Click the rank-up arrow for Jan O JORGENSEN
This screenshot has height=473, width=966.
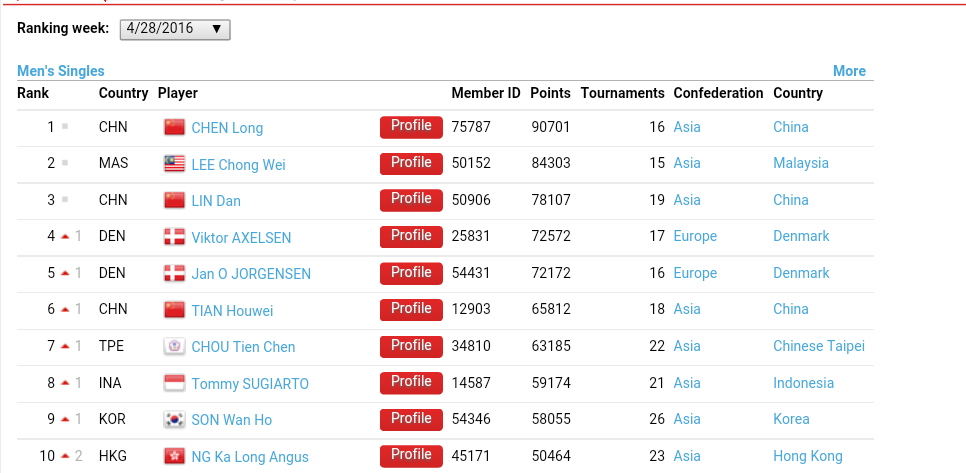[65, 273]
